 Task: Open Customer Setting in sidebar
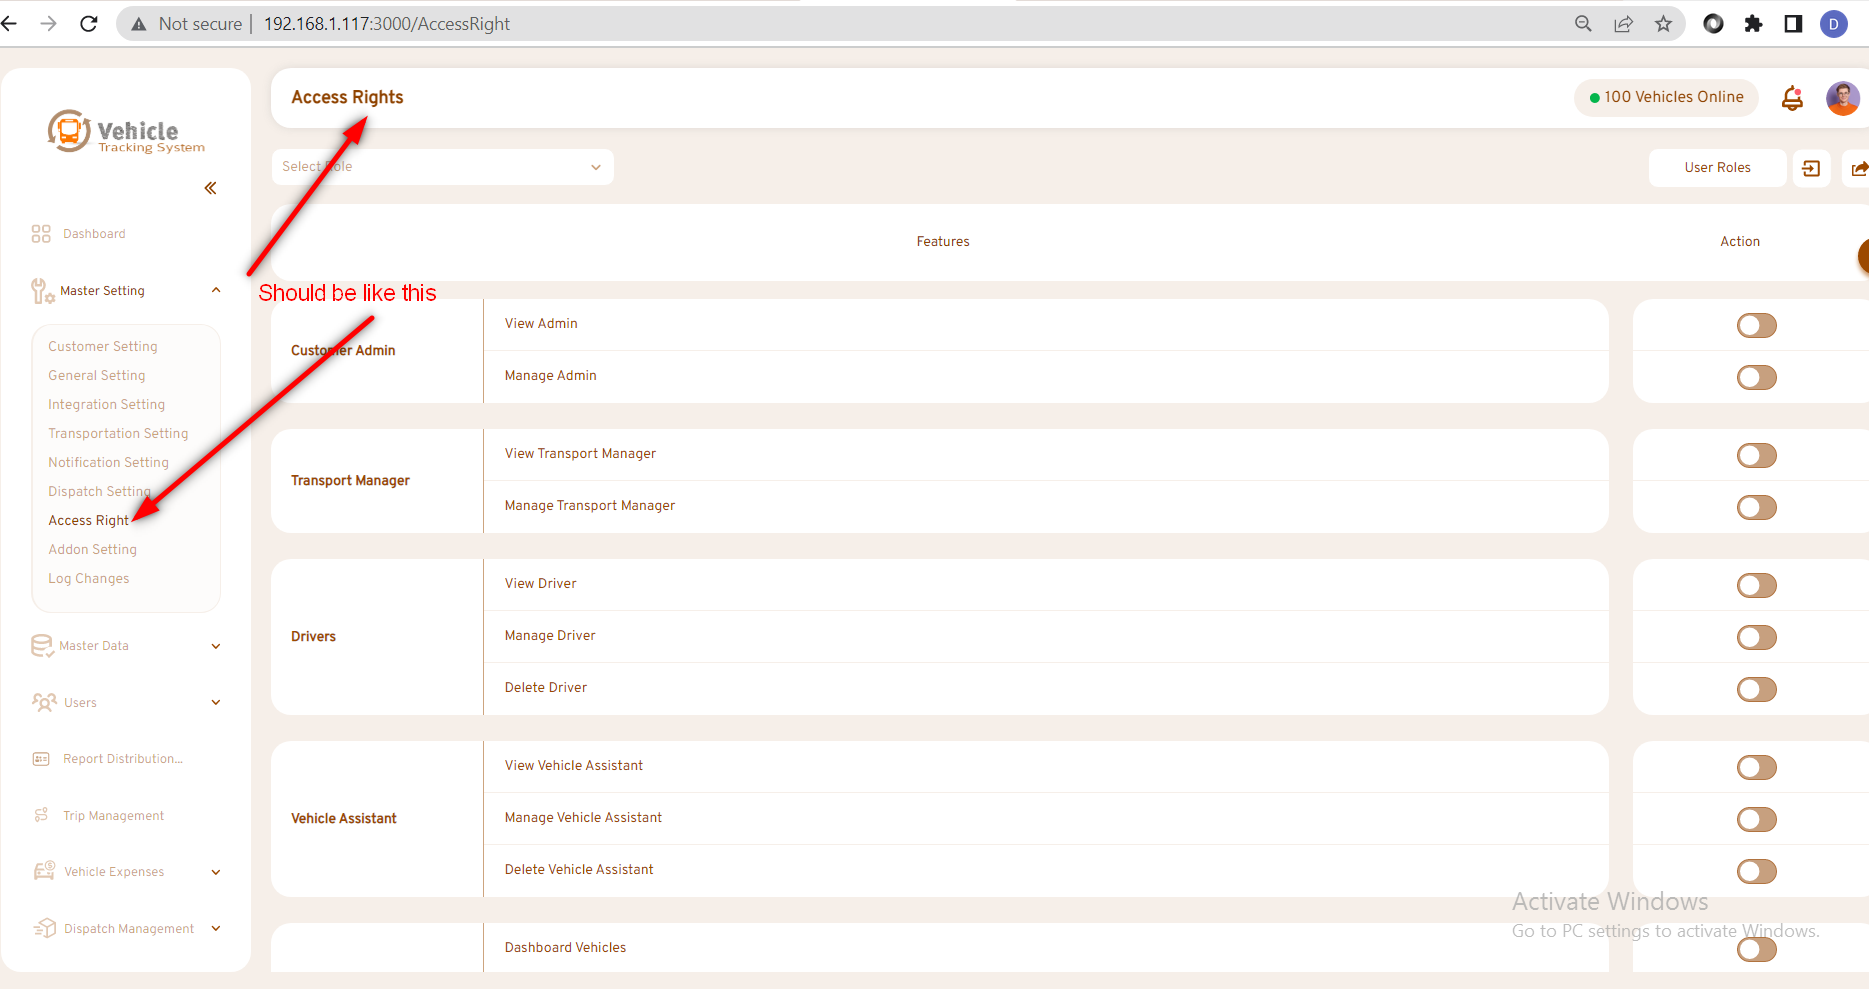tap(103, 347)
